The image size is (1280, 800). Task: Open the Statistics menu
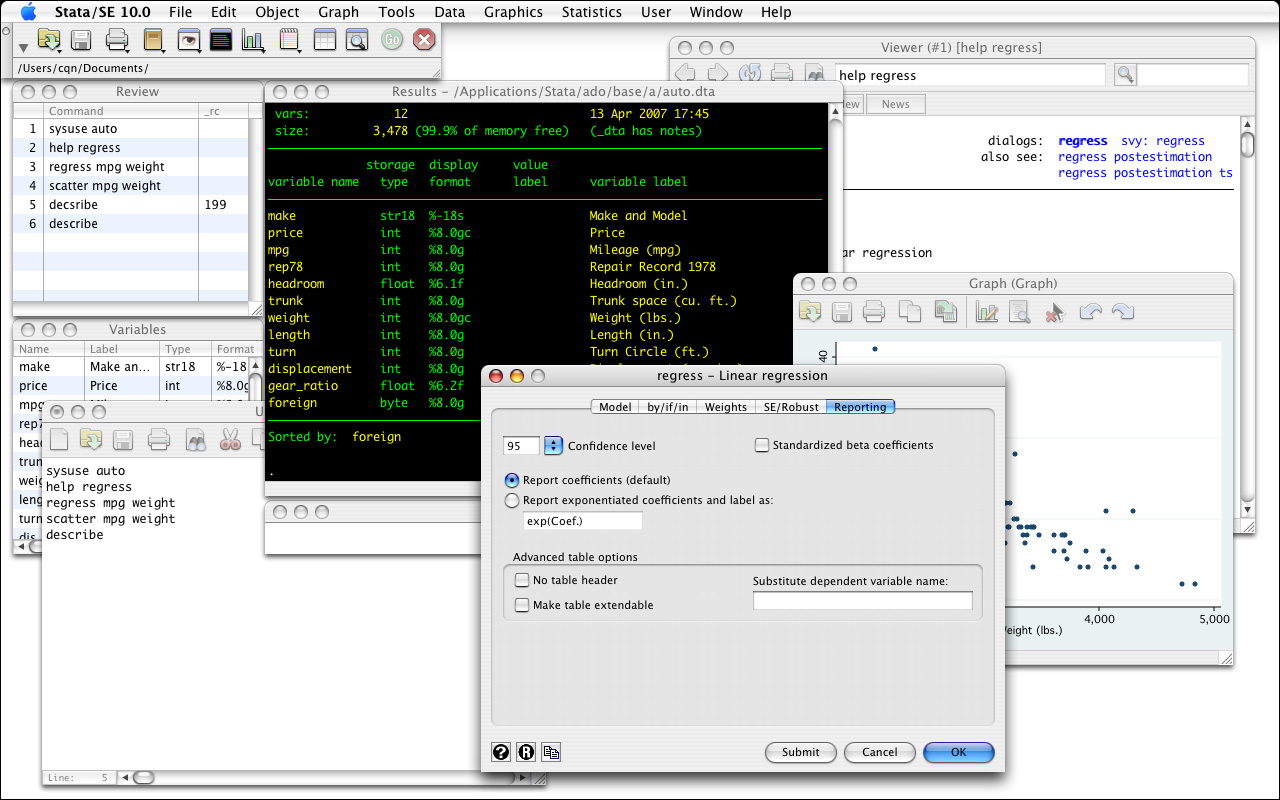pyautogui.click(x=591, y=12)
